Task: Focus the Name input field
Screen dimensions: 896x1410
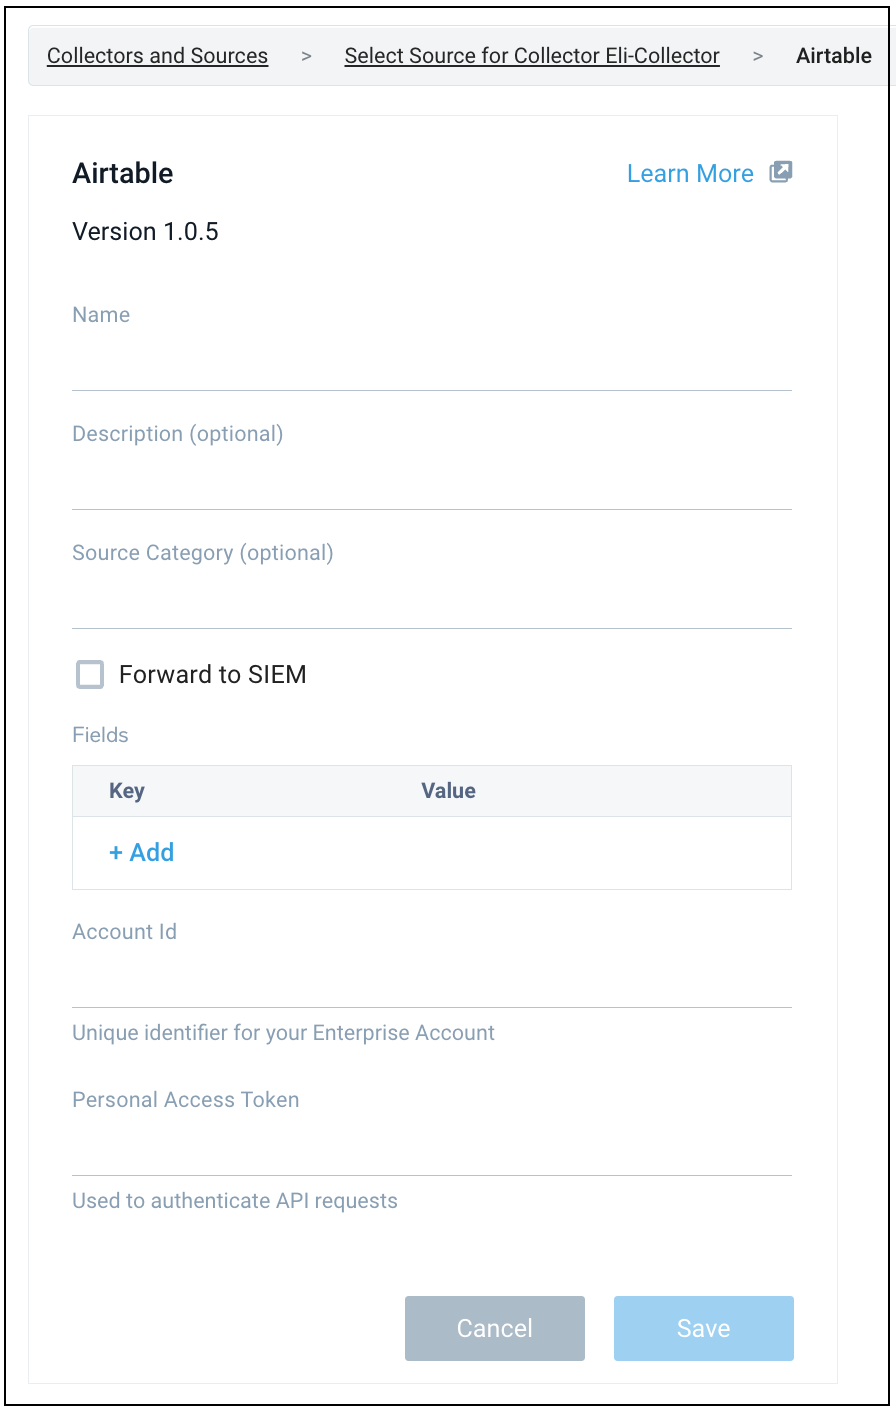Action: [x=432, y=363]
